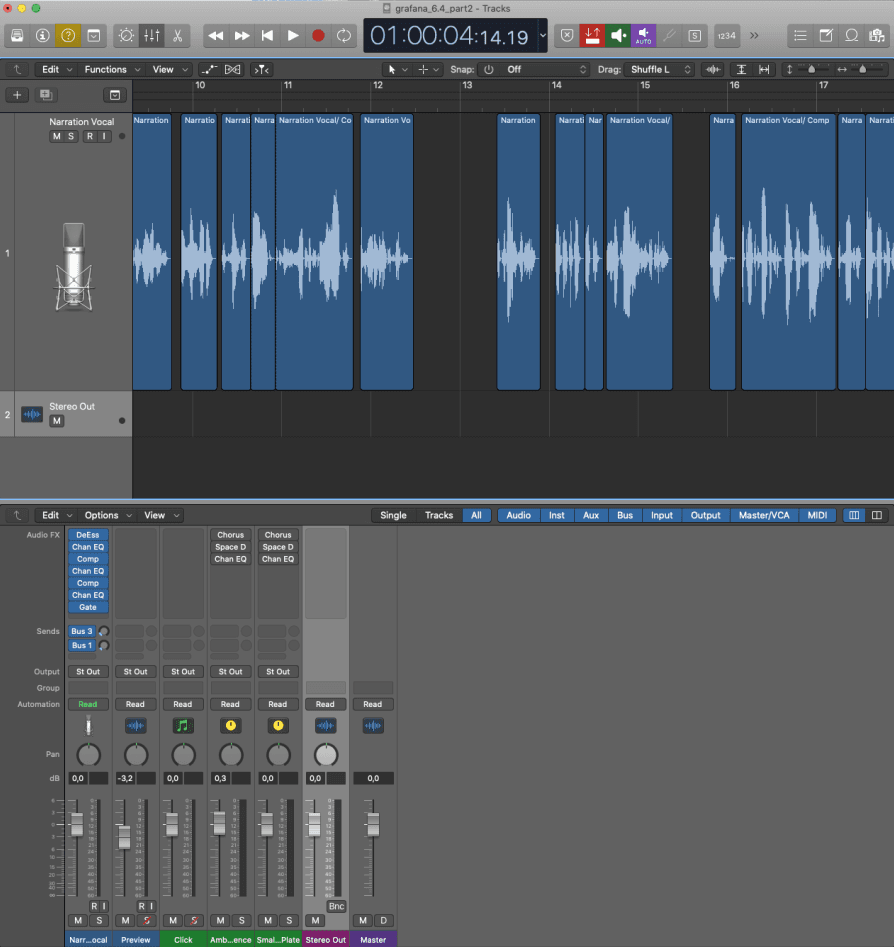Click the Record button in transport
This screenshot has height=947, width=894.
pyautogui.click(x=318, y=35)
